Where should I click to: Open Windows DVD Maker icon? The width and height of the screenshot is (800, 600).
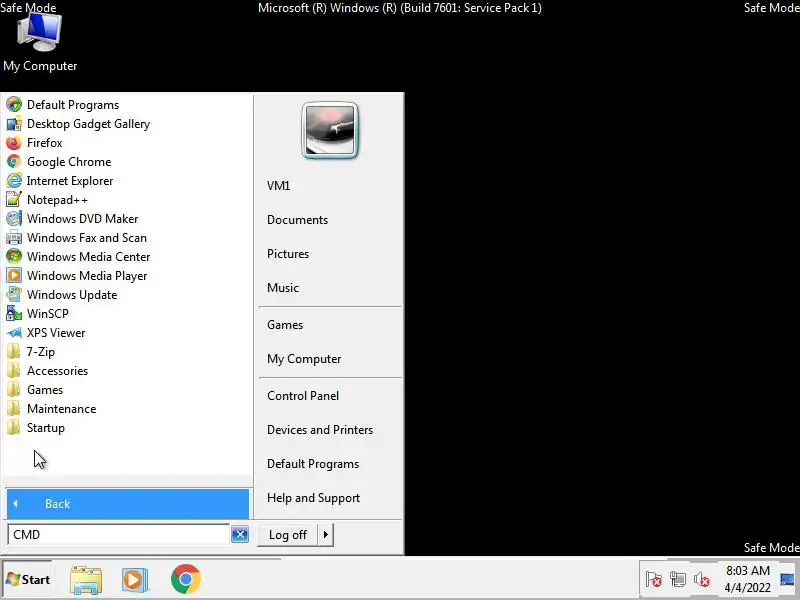point(14,219)
